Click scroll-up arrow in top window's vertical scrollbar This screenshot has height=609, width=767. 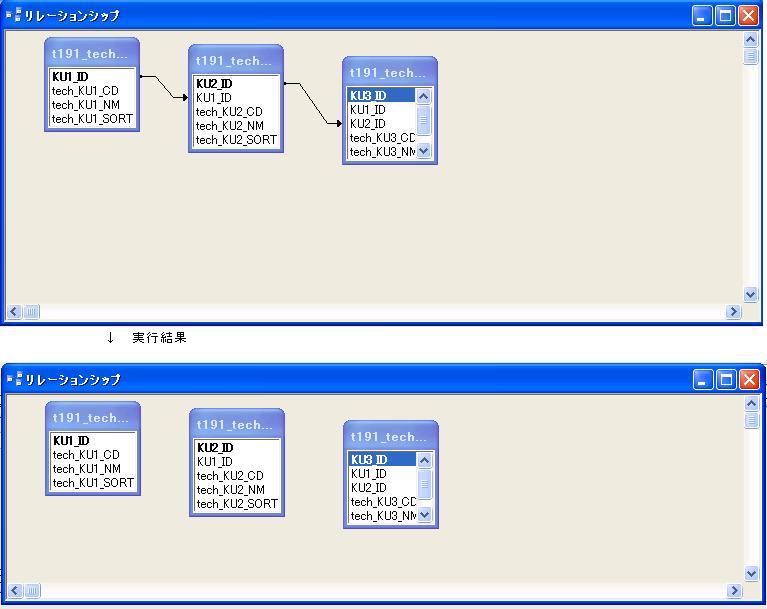751,40
